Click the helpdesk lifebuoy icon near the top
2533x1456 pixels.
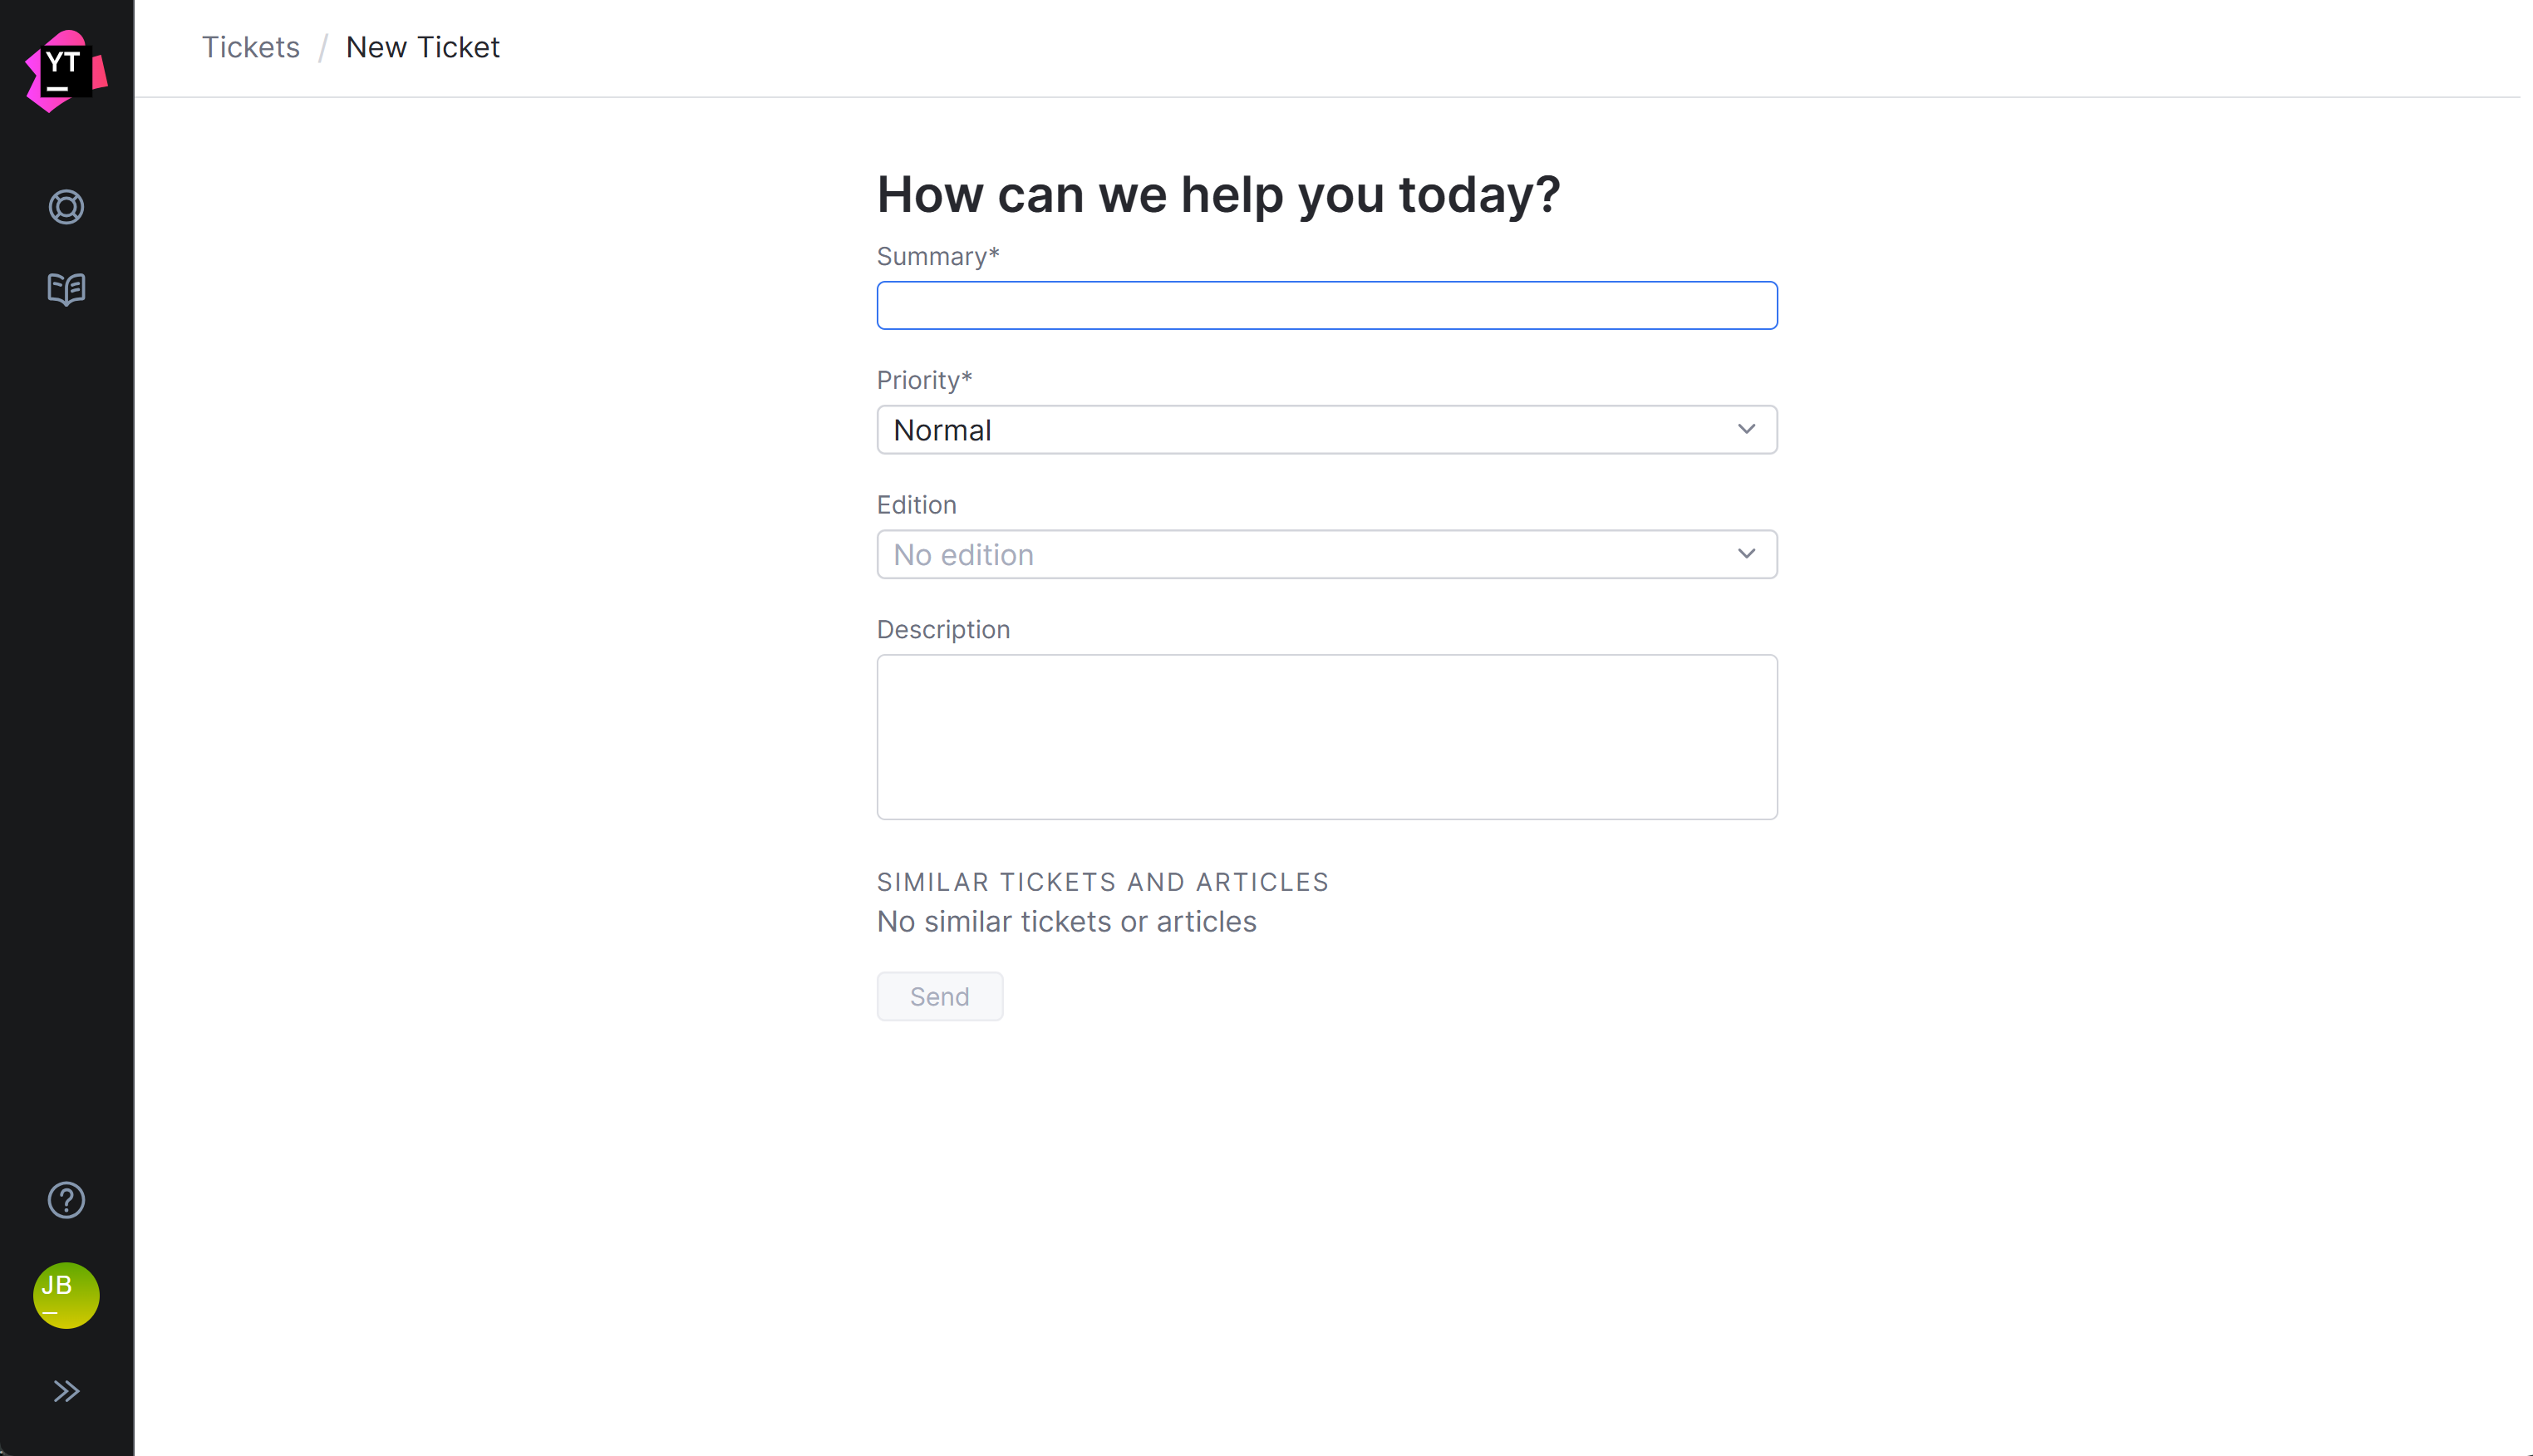(x=65, y=207)
